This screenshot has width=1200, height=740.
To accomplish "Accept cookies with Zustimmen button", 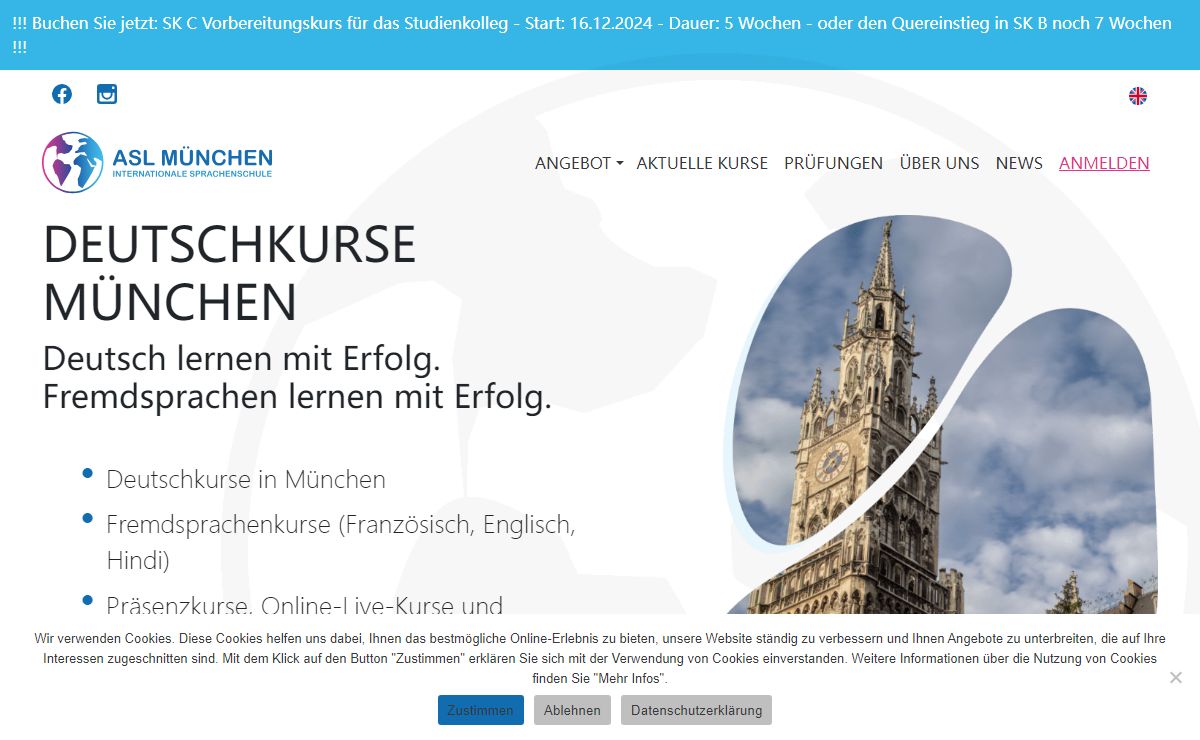I will 481,710.
